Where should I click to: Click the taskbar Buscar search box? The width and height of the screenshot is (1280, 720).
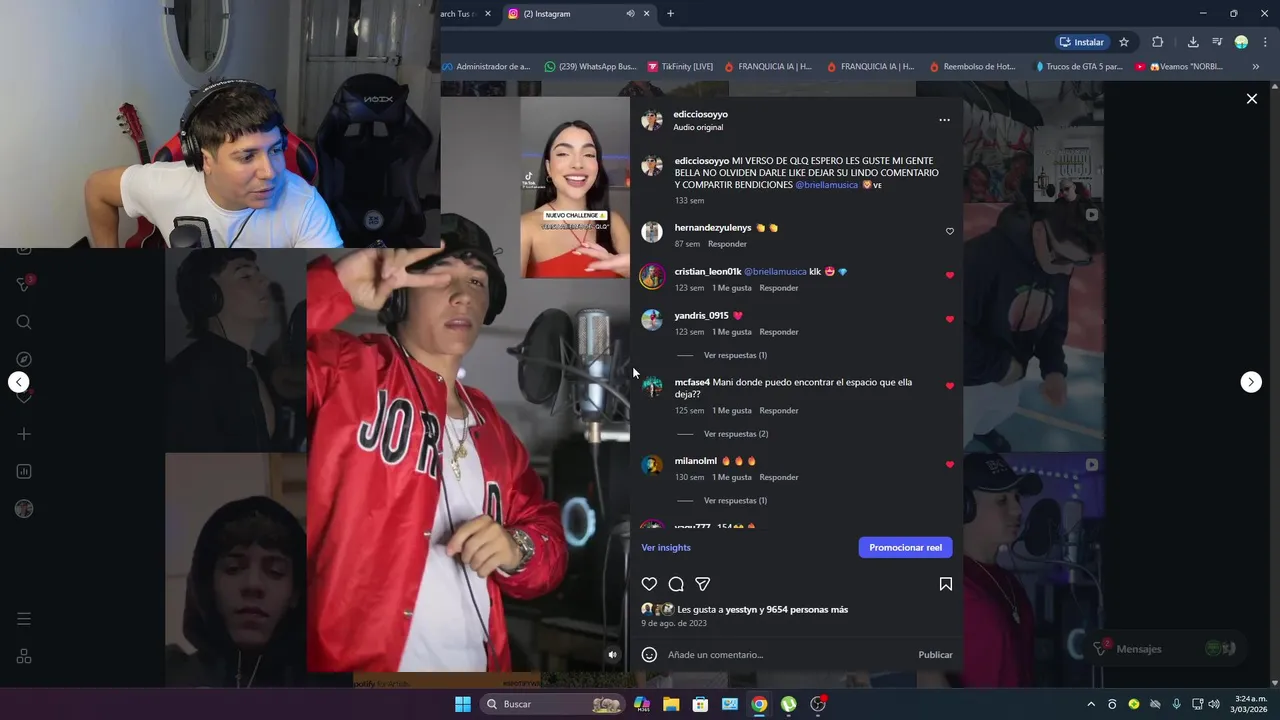(552, 704)
